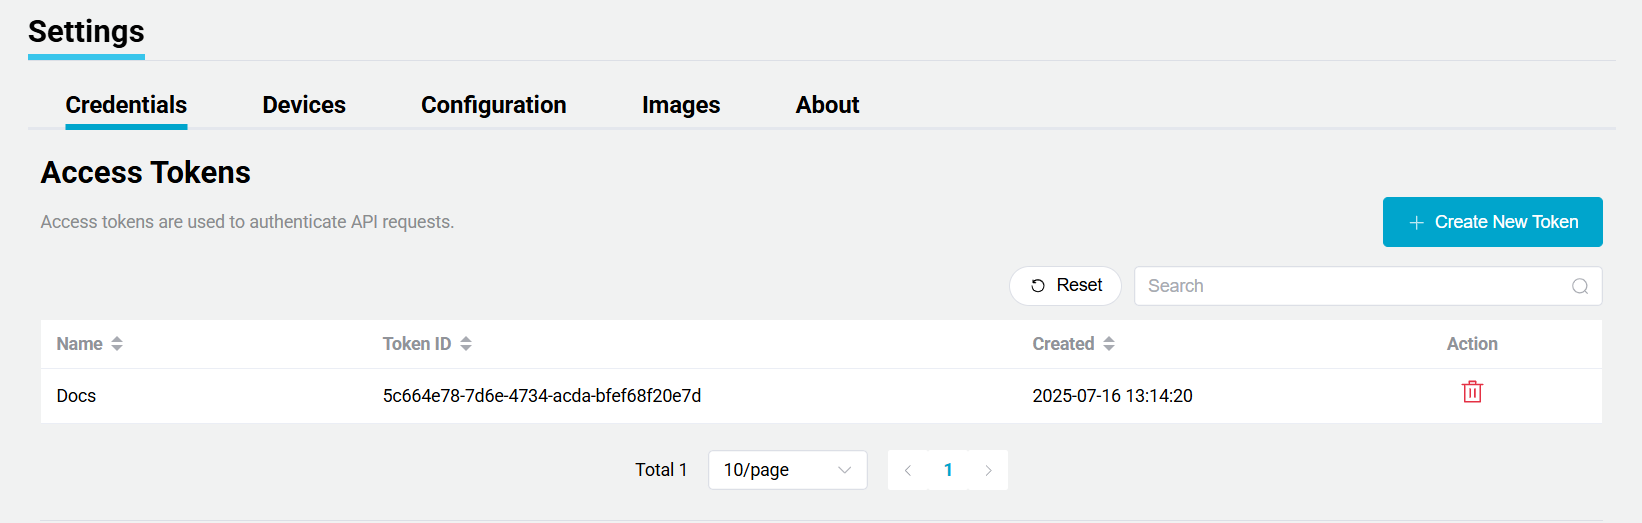Click the Access Tokens heading
The image size is (1642, 523).
pos(146,173)
